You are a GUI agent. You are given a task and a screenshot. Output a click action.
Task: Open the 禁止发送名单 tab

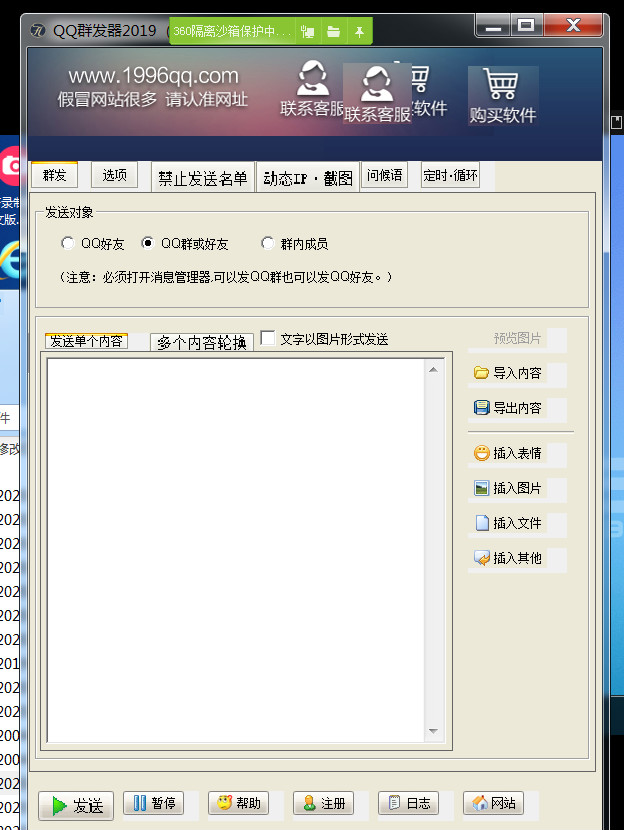click(x=203, y=178)
